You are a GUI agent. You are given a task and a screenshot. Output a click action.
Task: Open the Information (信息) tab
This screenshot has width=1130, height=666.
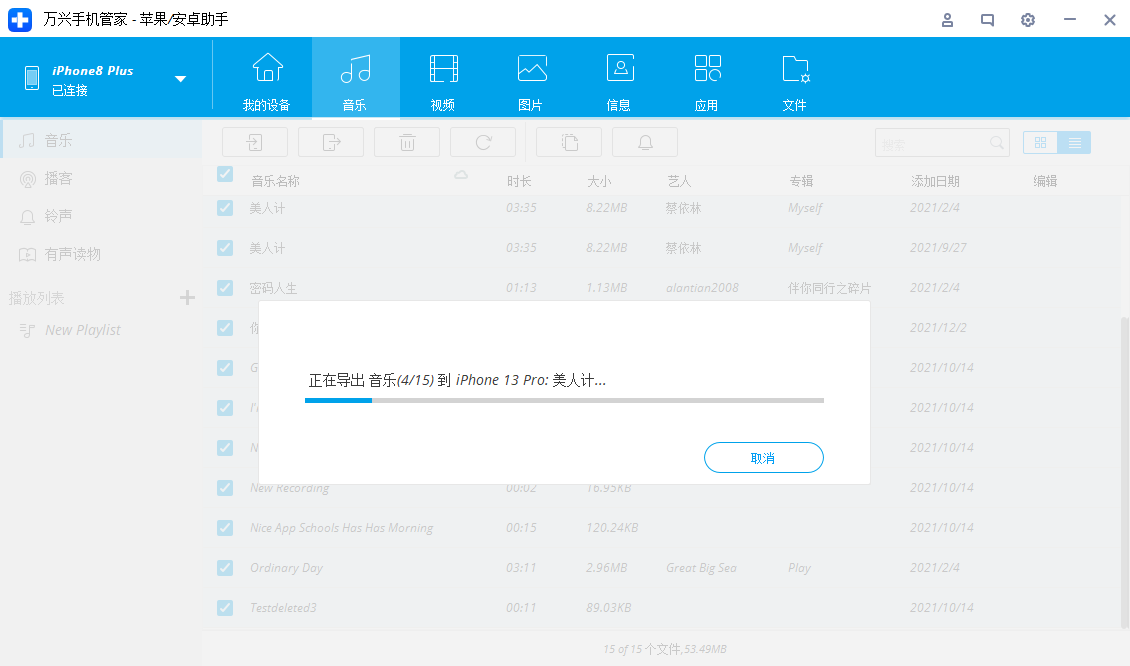tap(619, 78)
